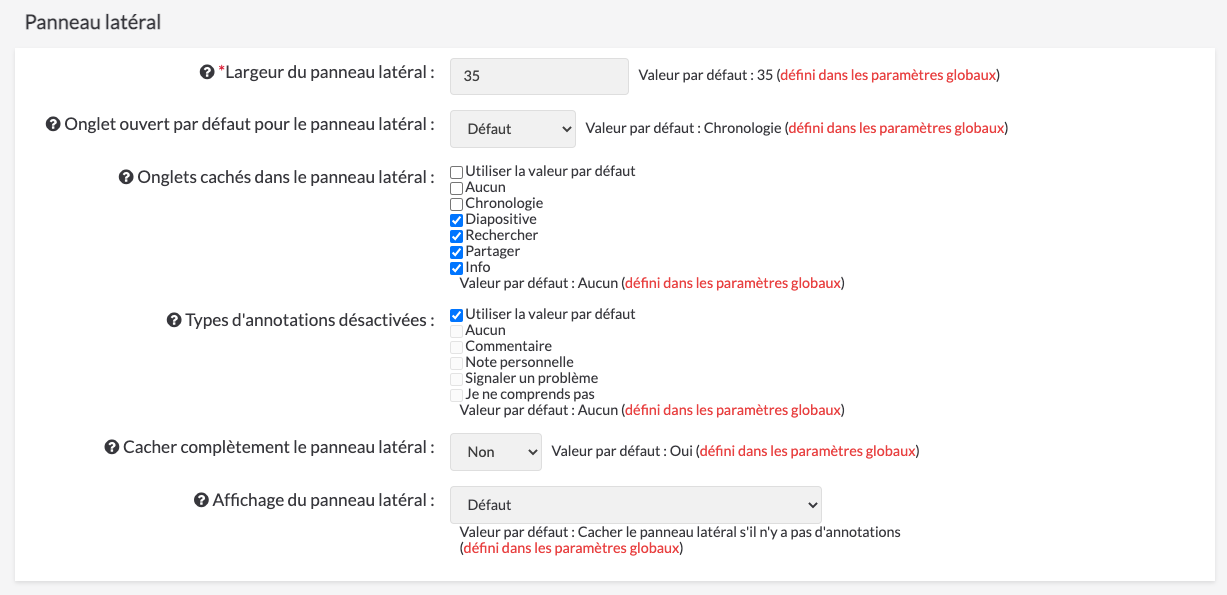Viewport: 1227px width, 595px height.
Task: Click help icon for Cacher complètement le panneau
Action: coord(112,448)
